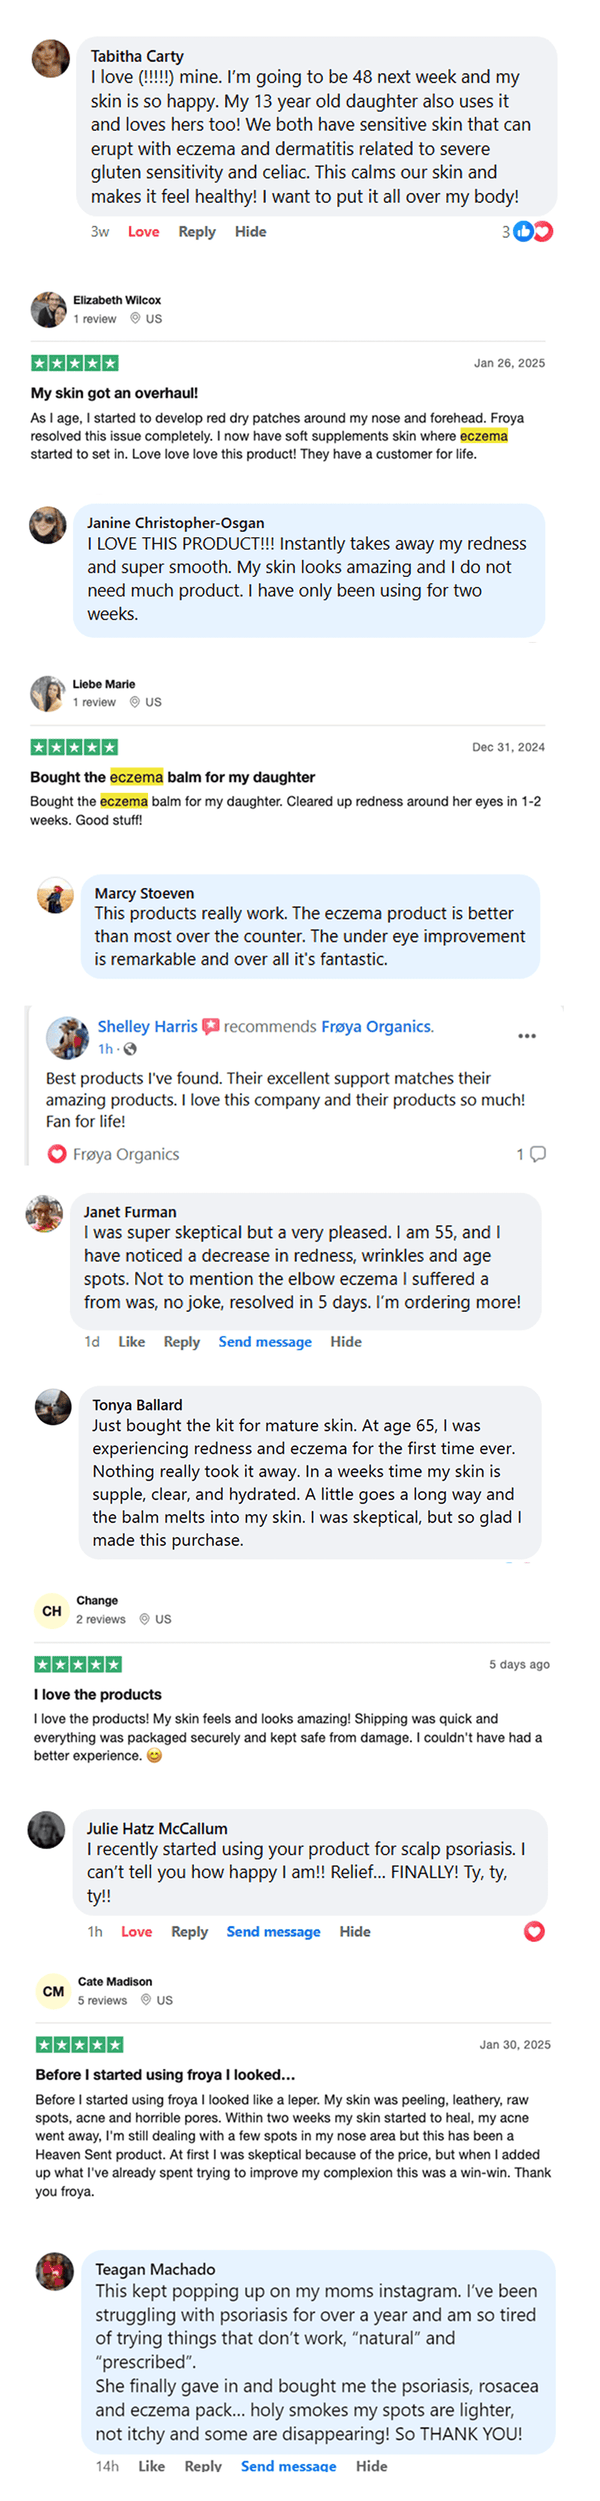Hide Janet Furman's comment
Screen dimensions: 600x2501
click(x=345, y=1342)
